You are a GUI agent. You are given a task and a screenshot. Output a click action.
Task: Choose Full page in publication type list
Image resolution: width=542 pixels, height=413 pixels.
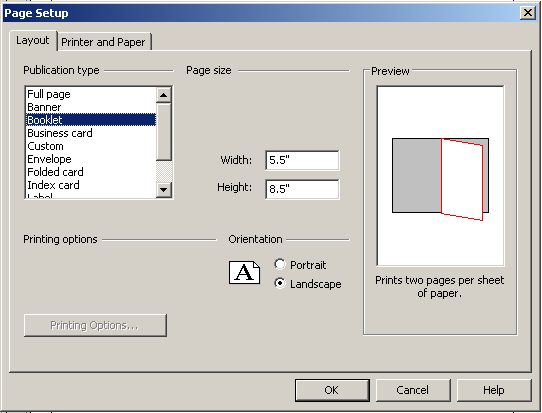(x=91, y=94)
